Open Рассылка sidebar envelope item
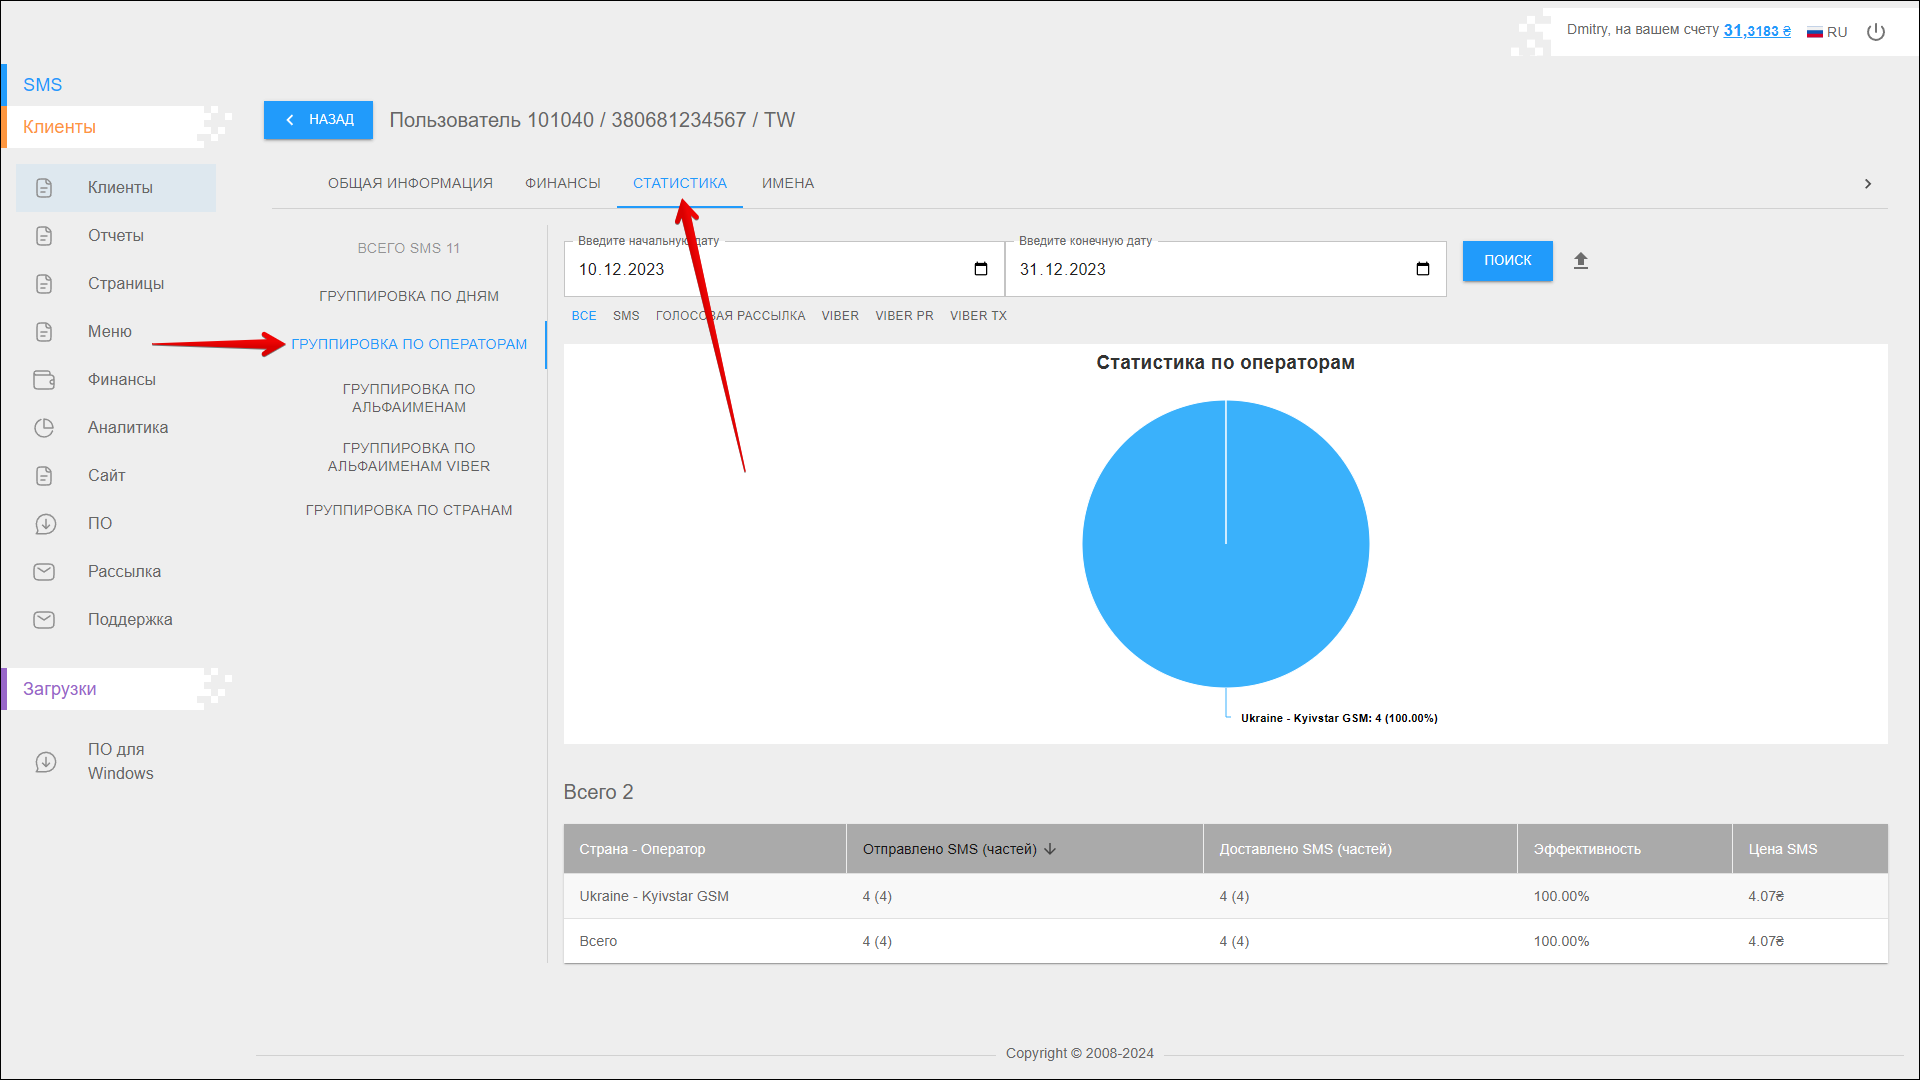The image size is (1920, 1080). point(124,572)
